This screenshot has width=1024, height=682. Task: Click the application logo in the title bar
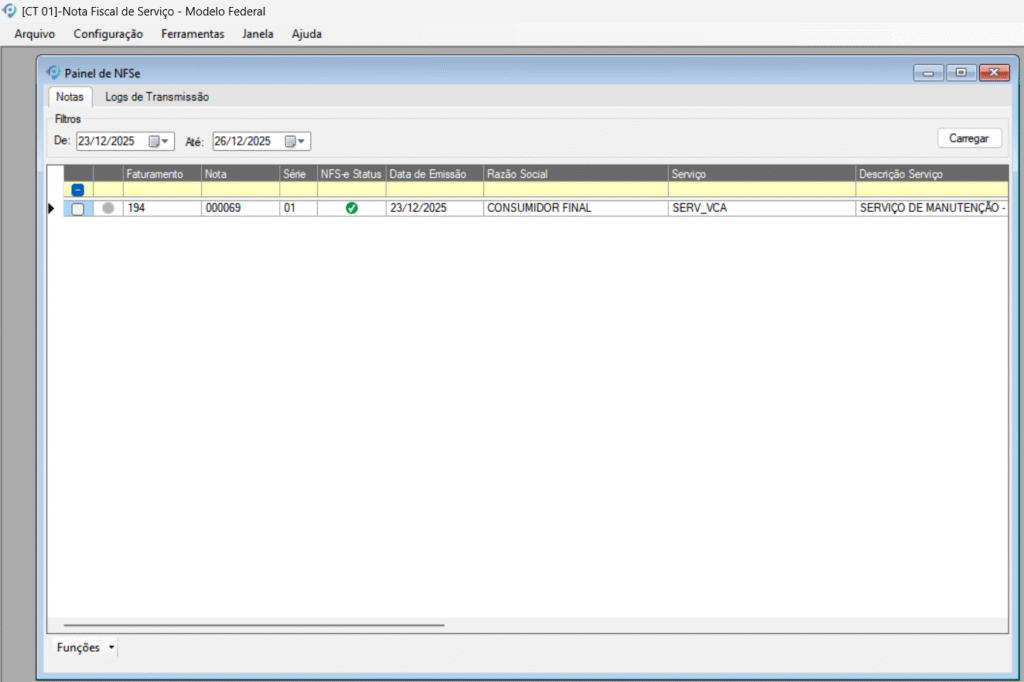[10, 11]
